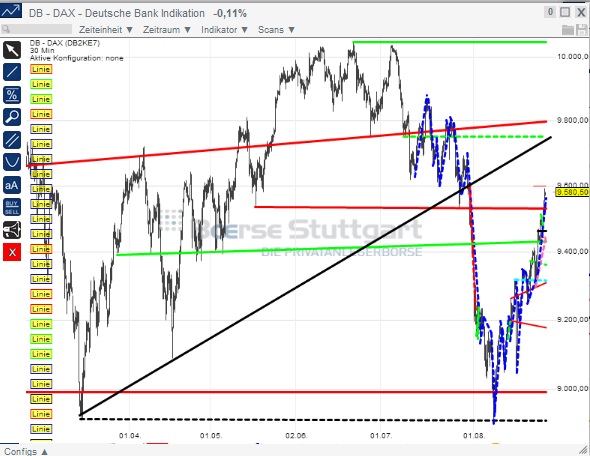
Task: Open the folder load icon
Action: pos(568,30)
